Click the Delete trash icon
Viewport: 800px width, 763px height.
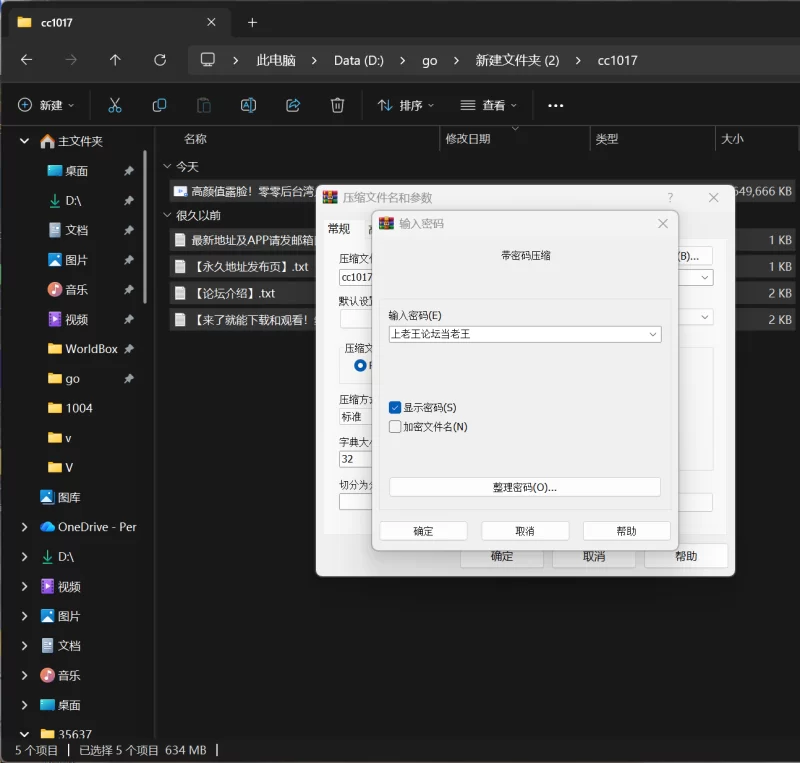[337, 105]
